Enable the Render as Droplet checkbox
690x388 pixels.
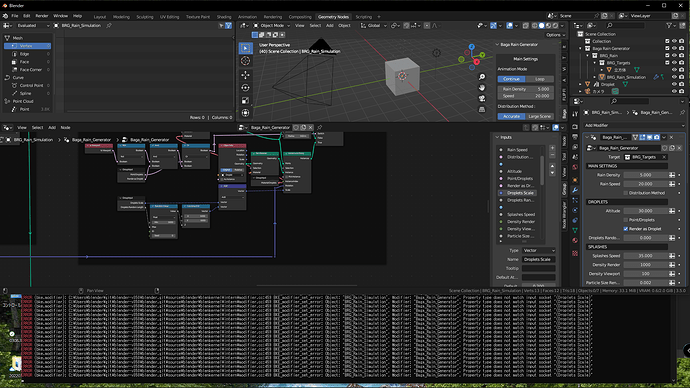tap(626, 229)
